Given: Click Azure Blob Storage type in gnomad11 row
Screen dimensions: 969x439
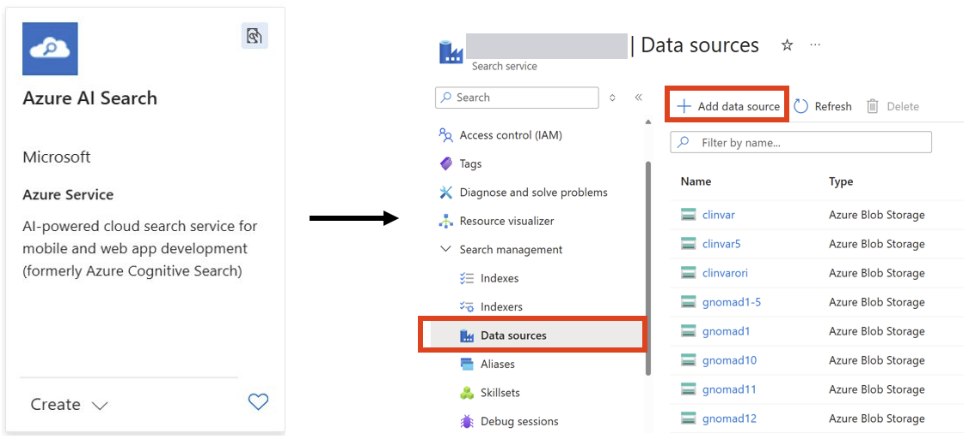Looking at the screenshot, I should click(877, 390).
